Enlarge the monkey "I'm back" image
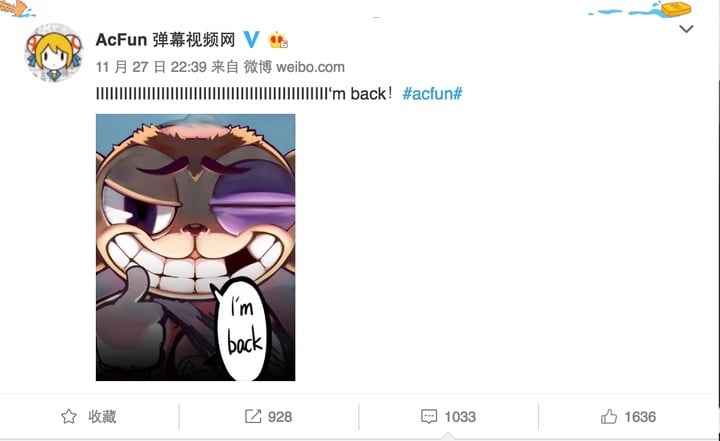The height and width of the screenshot is (441, 720). click(x=196, y=247)
